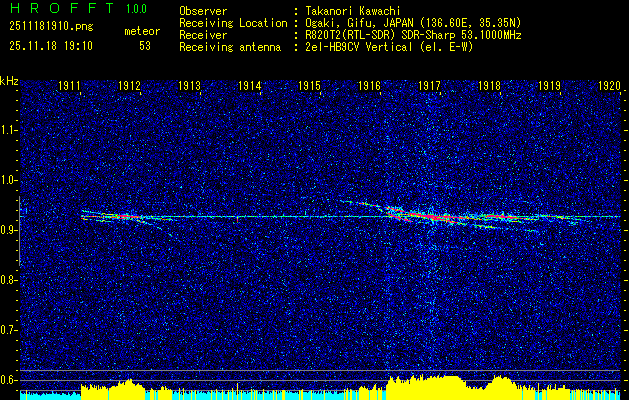Click the meteor count label
The image size is (629, 400).
(142, 31)
